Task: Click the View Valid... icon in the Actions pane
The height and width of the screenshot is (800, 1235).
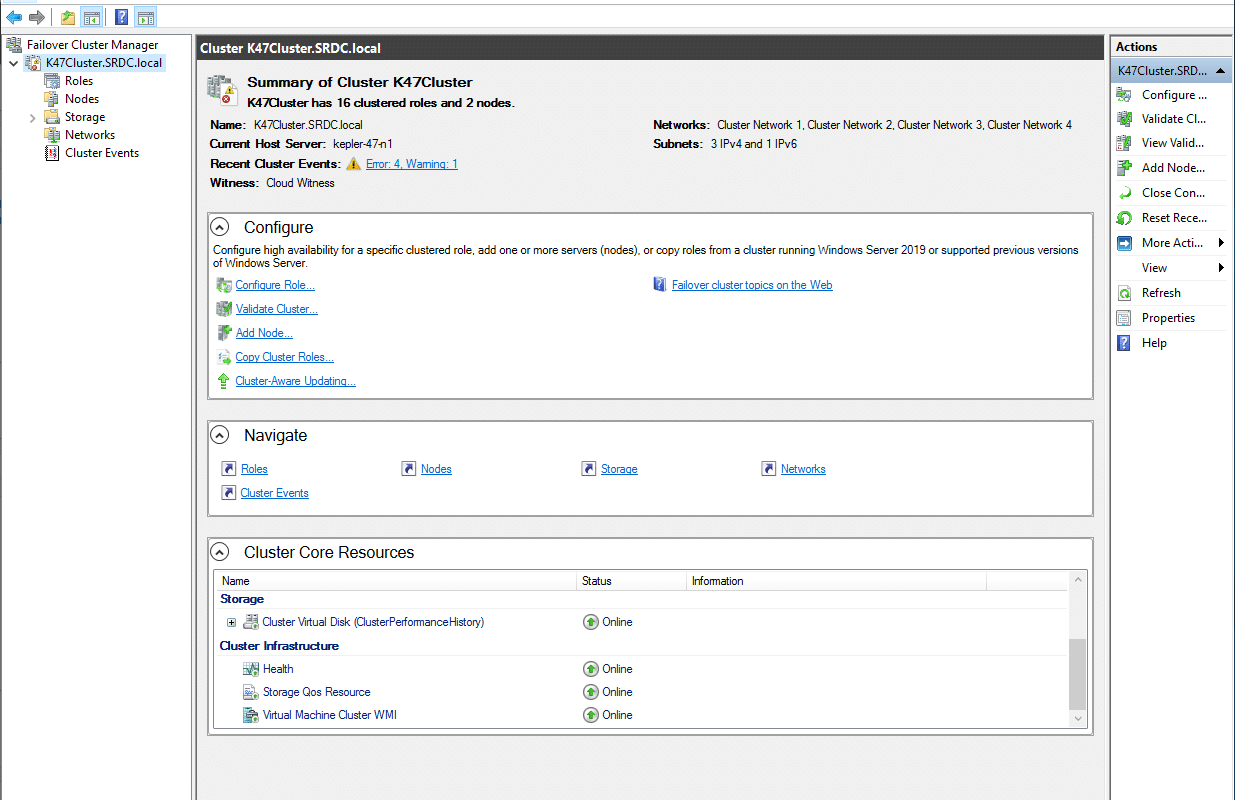Action: tap(1124, 143)
